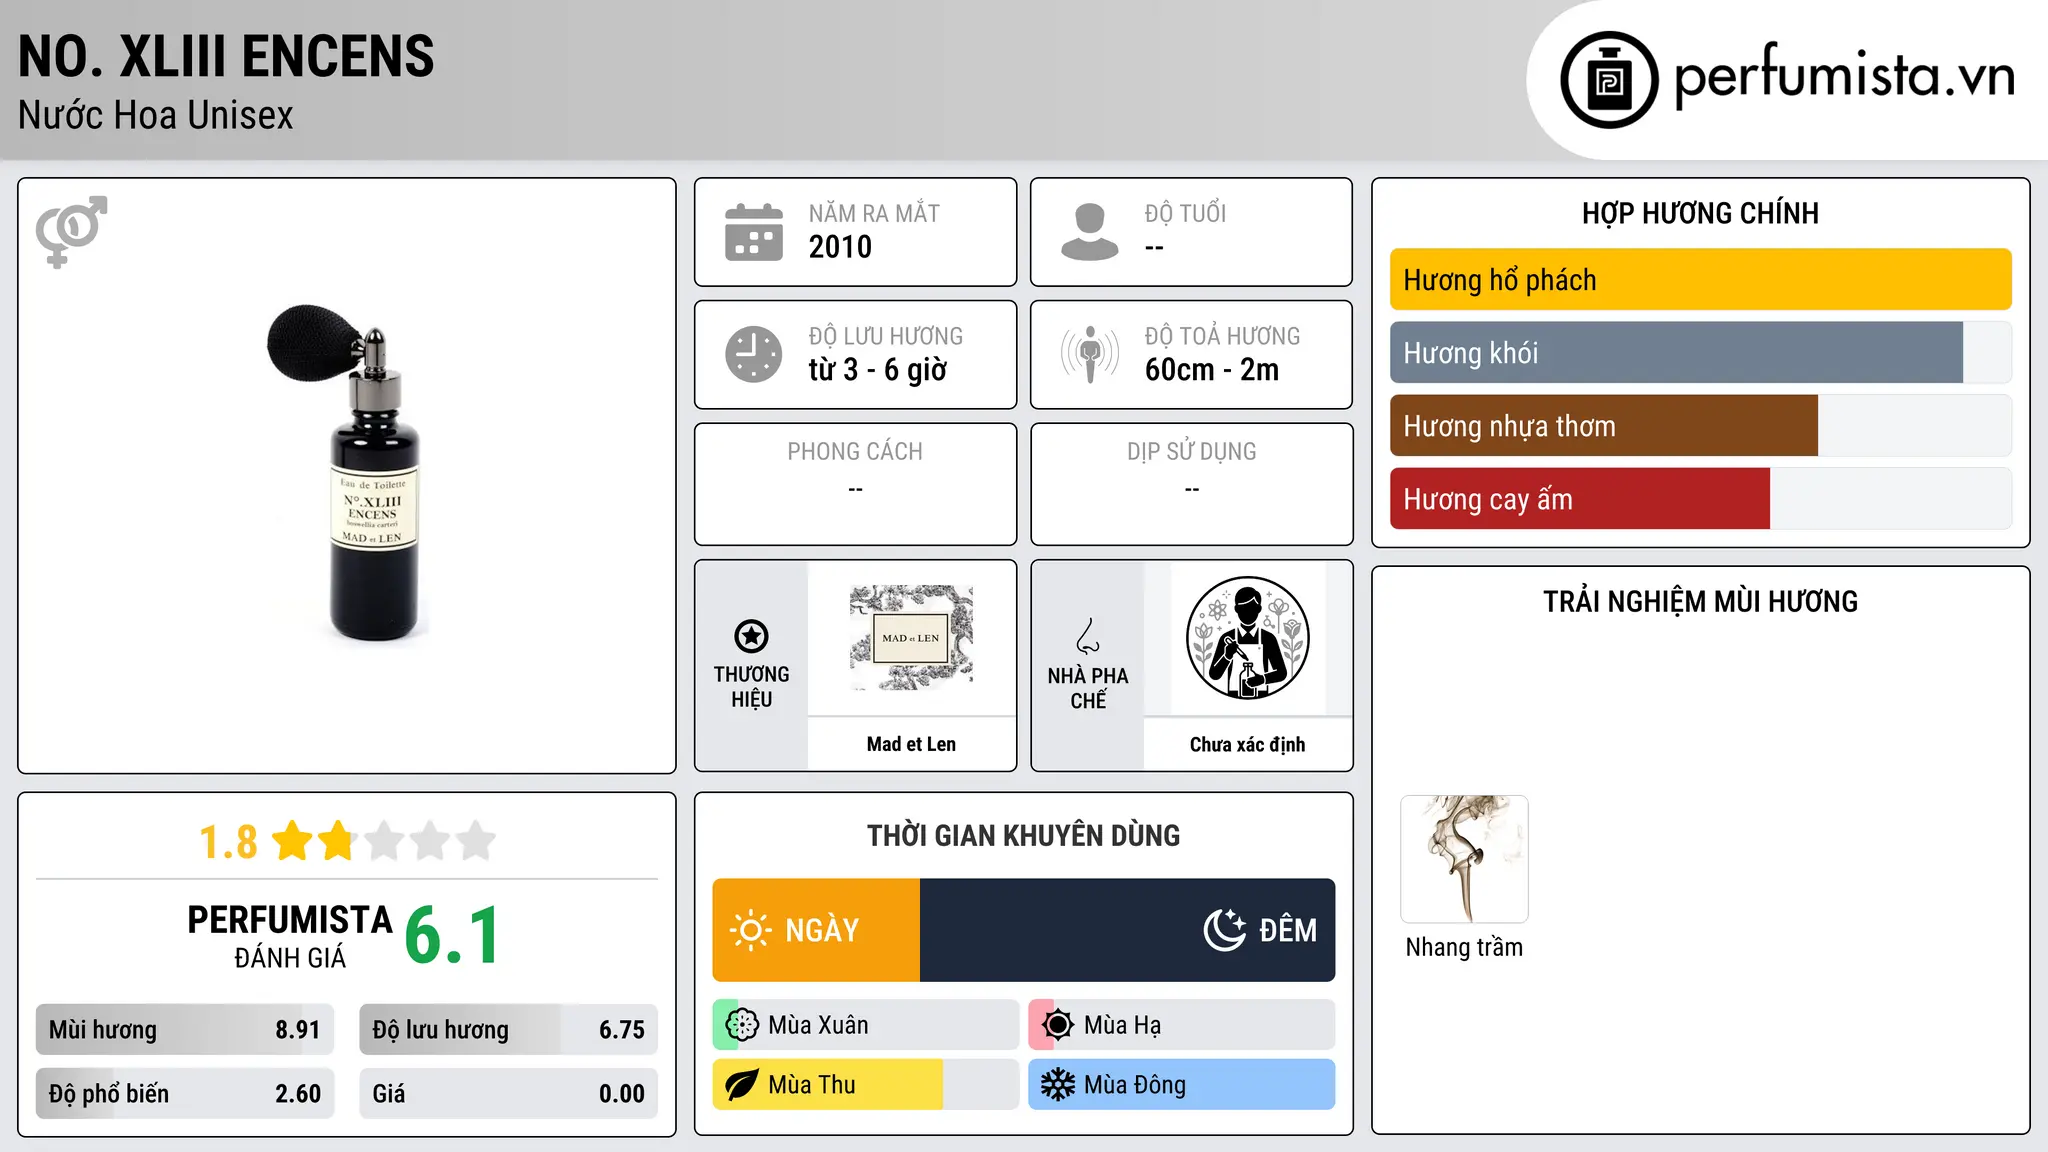
Task: Click the flower icon for Mùa Xuân
Action: tap(742, 1025)
